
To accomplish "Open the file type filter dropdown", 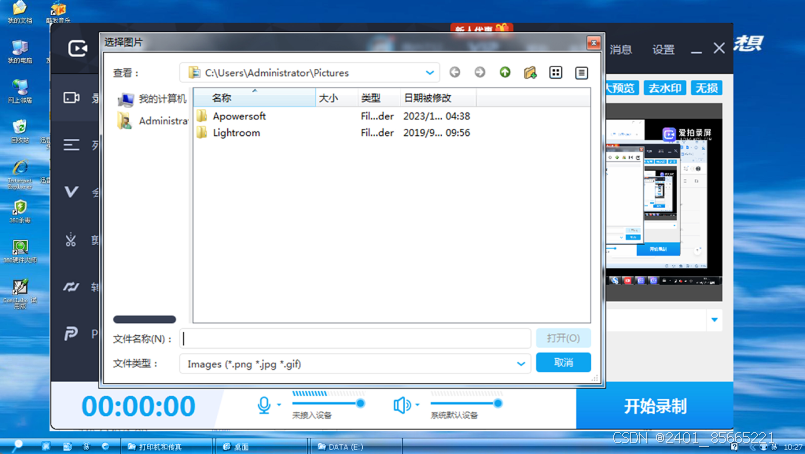I will tap(521, 364).
